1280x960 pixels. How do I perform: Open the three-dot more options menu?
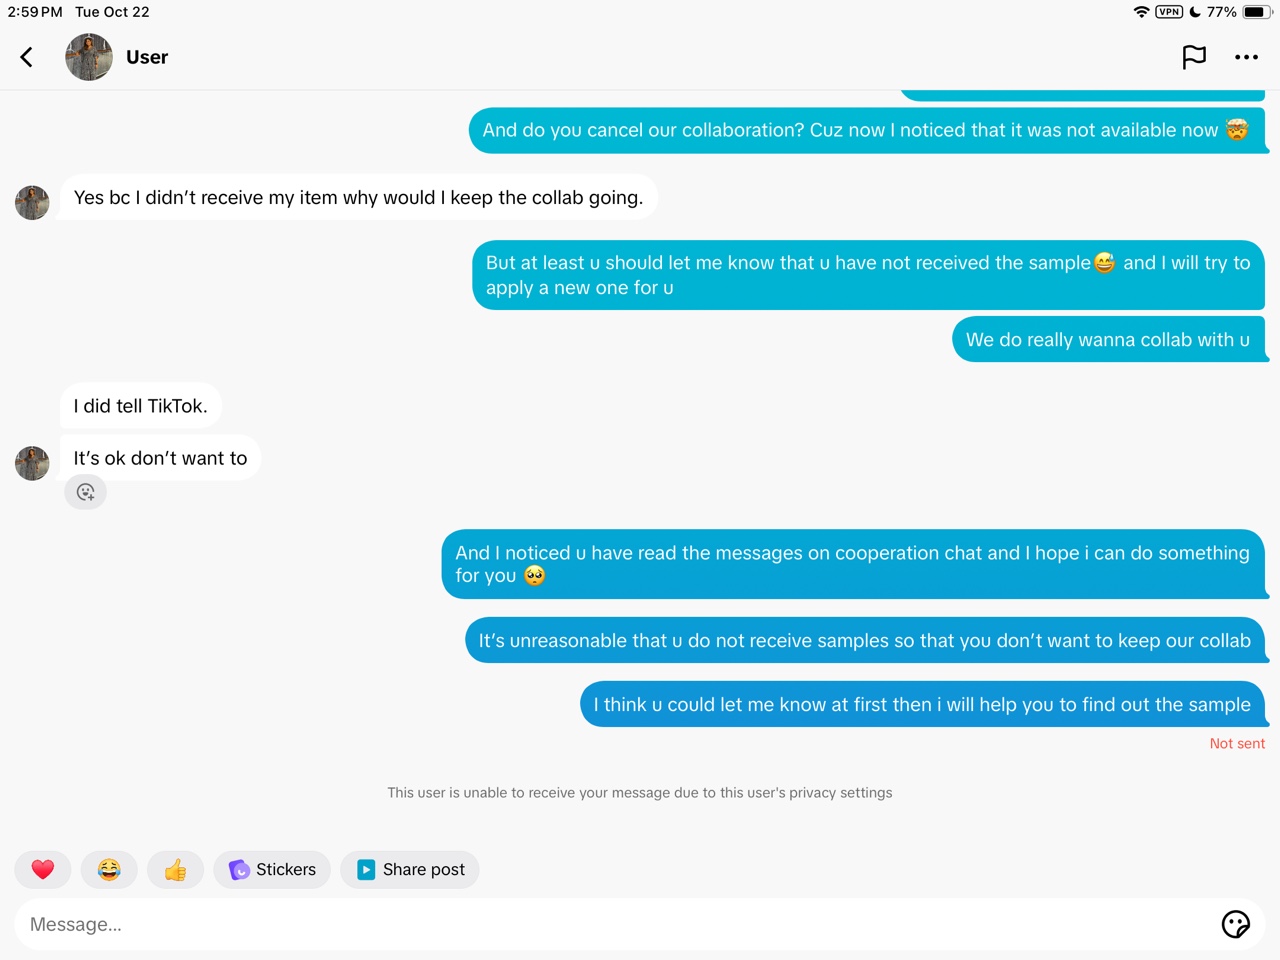[1246, 57]
